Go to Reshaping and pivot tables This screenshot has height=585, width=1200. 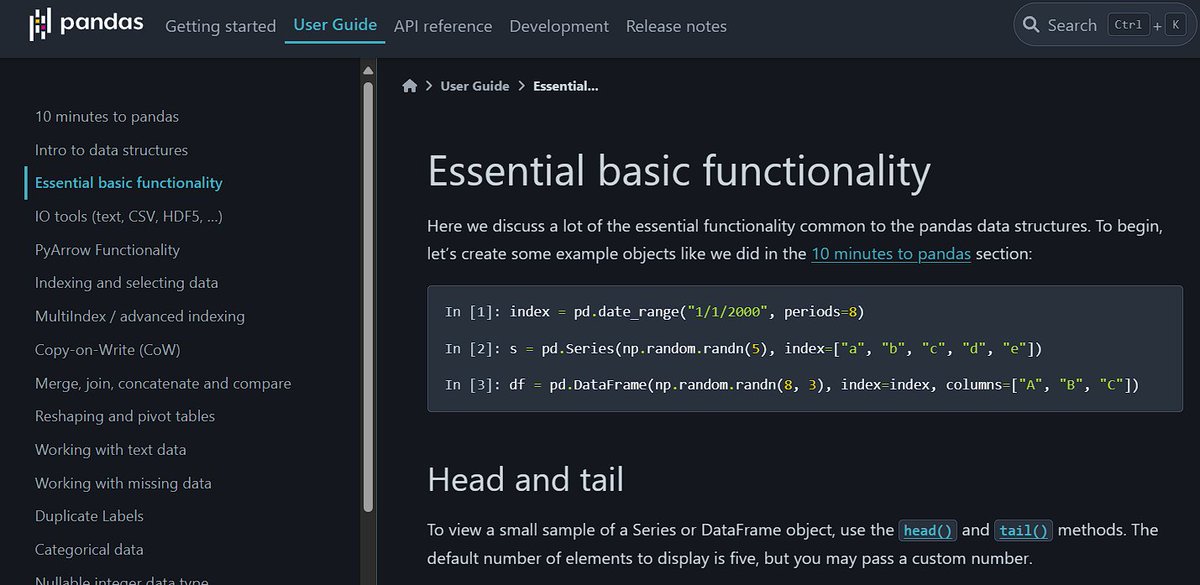(125, 416)
